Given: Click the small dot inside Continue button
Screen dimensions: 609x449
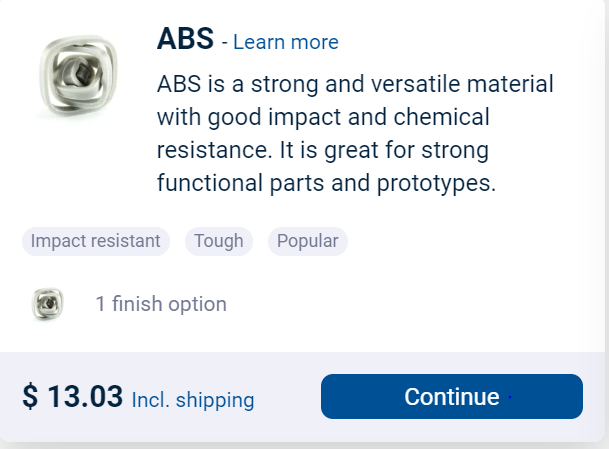Looking at the screenshot, I should (x=510, y=397).
